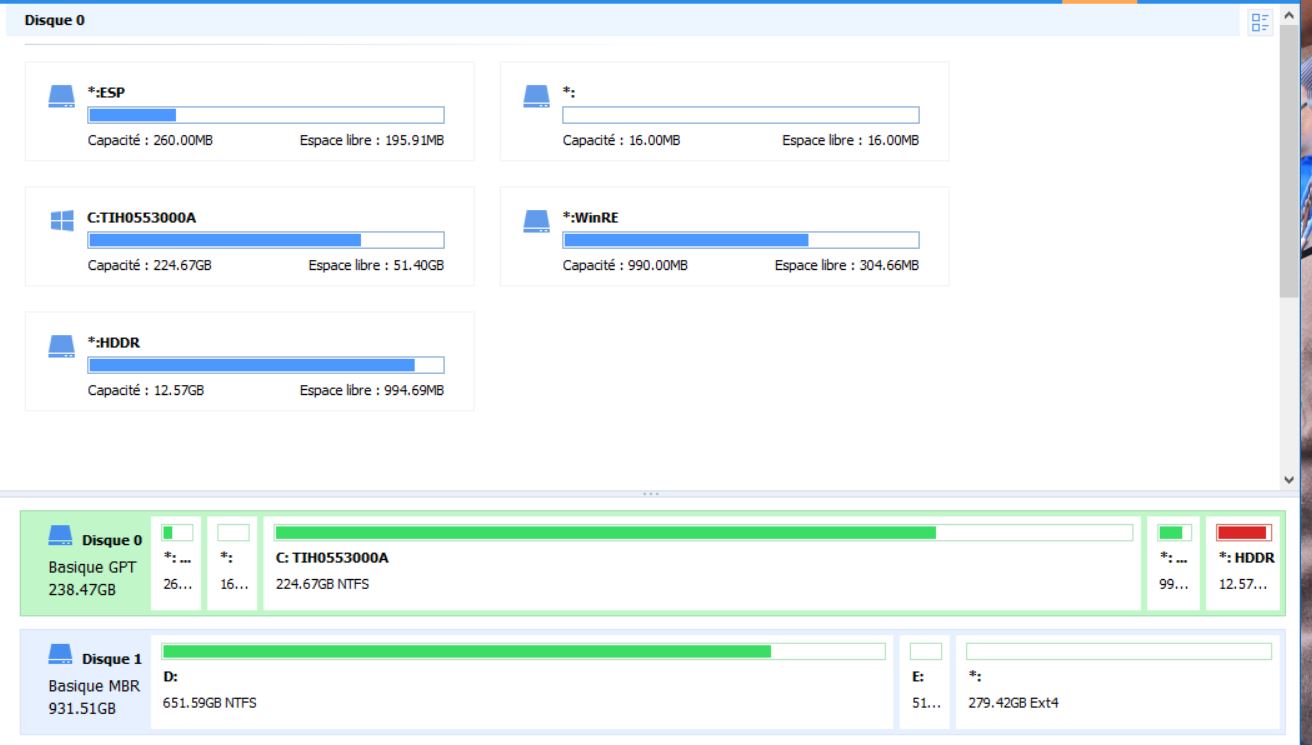Toggle the view mode icon at top right
1312x745 pixels.
click(1260, 22)
